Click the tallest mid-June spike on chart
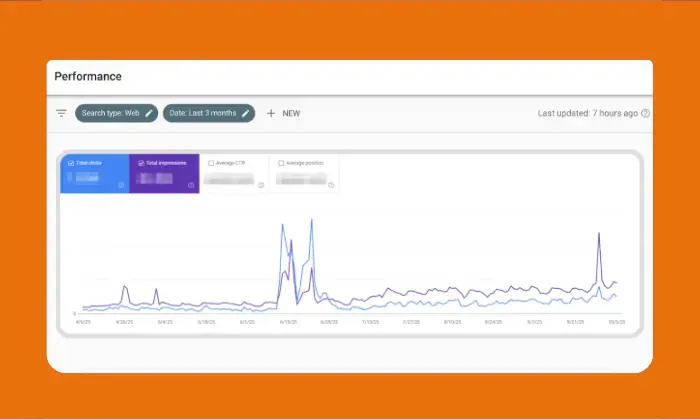 (313, 220)
